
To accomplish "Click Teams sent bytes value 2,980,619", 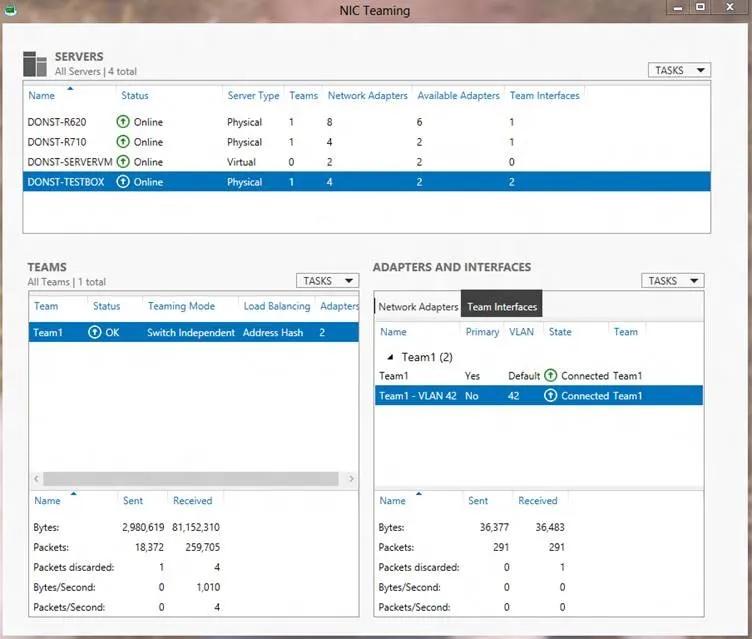I will (143, 527).
